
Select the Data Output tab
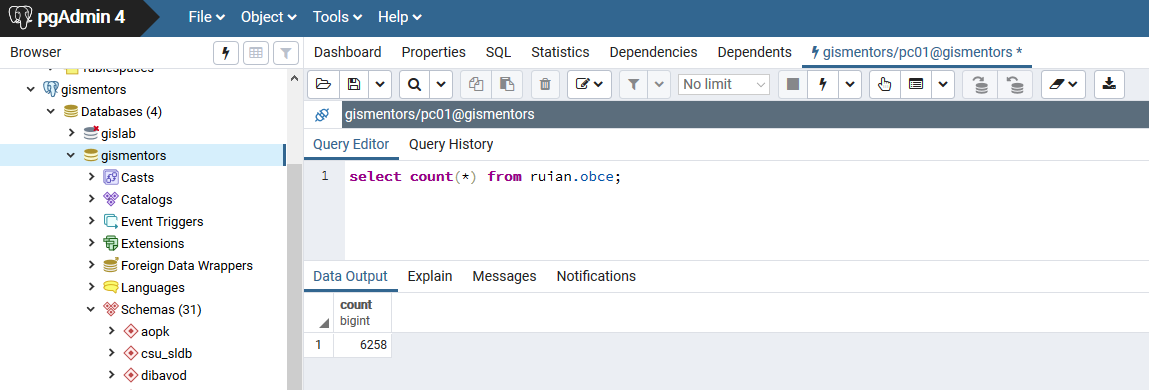coord(350,276)
